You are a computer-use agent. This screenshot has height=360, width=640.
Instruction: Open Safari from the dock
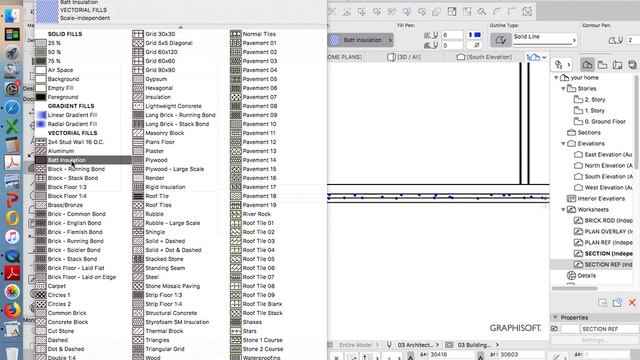pos(12,108)
